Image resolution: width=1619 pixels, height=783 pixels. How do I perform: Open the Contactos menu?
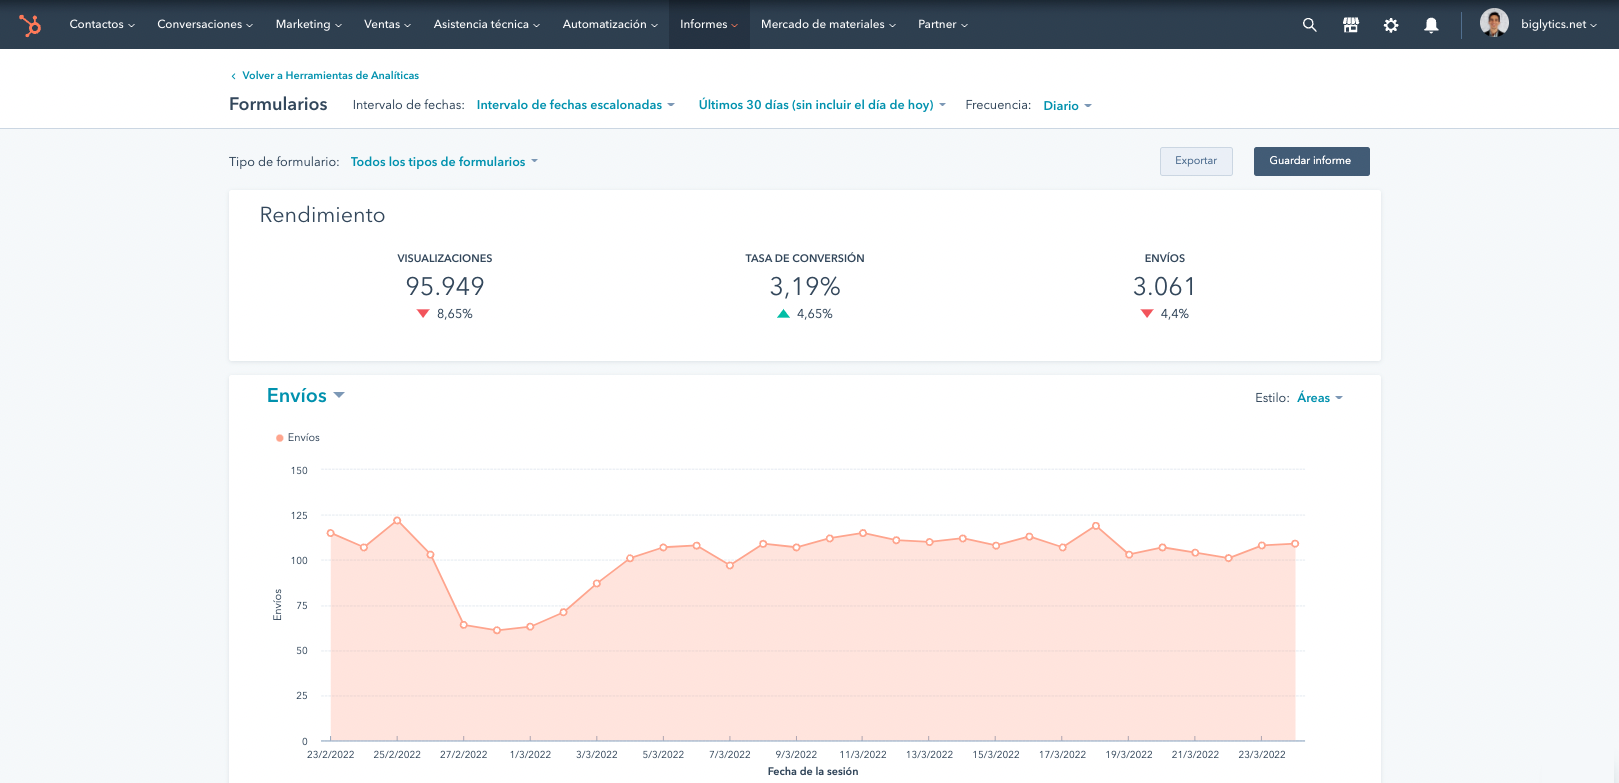[102, 24]
